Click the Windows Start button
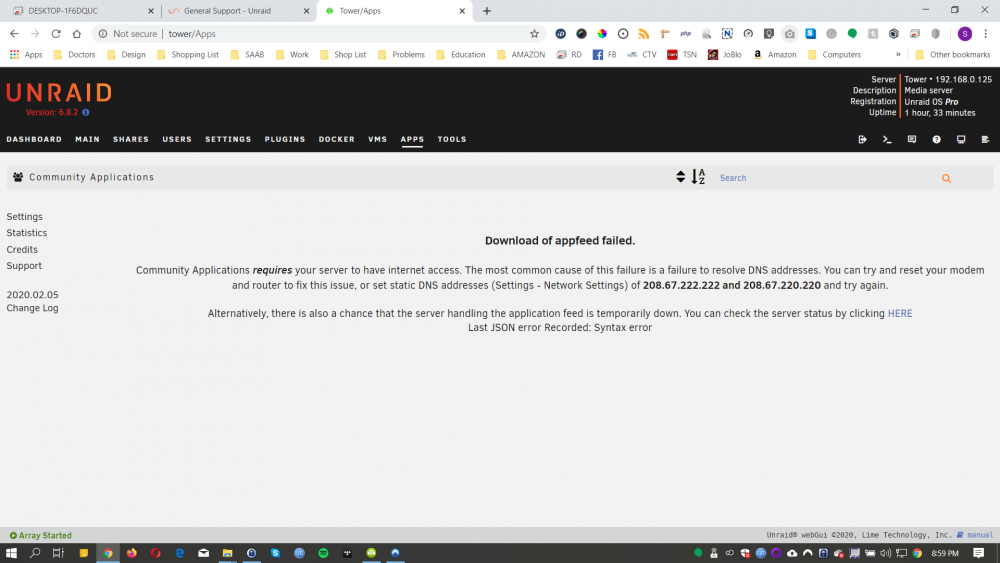 (x=11, y=553)
